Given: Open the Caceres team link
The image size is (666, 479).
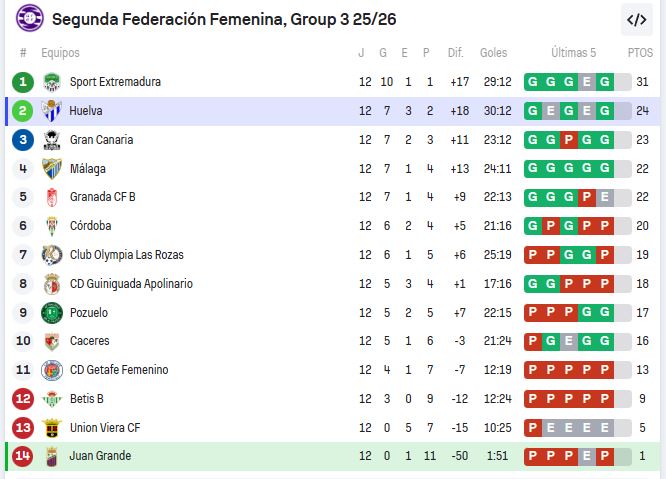Looking at the screenshot, I should (x=90, y=341).
